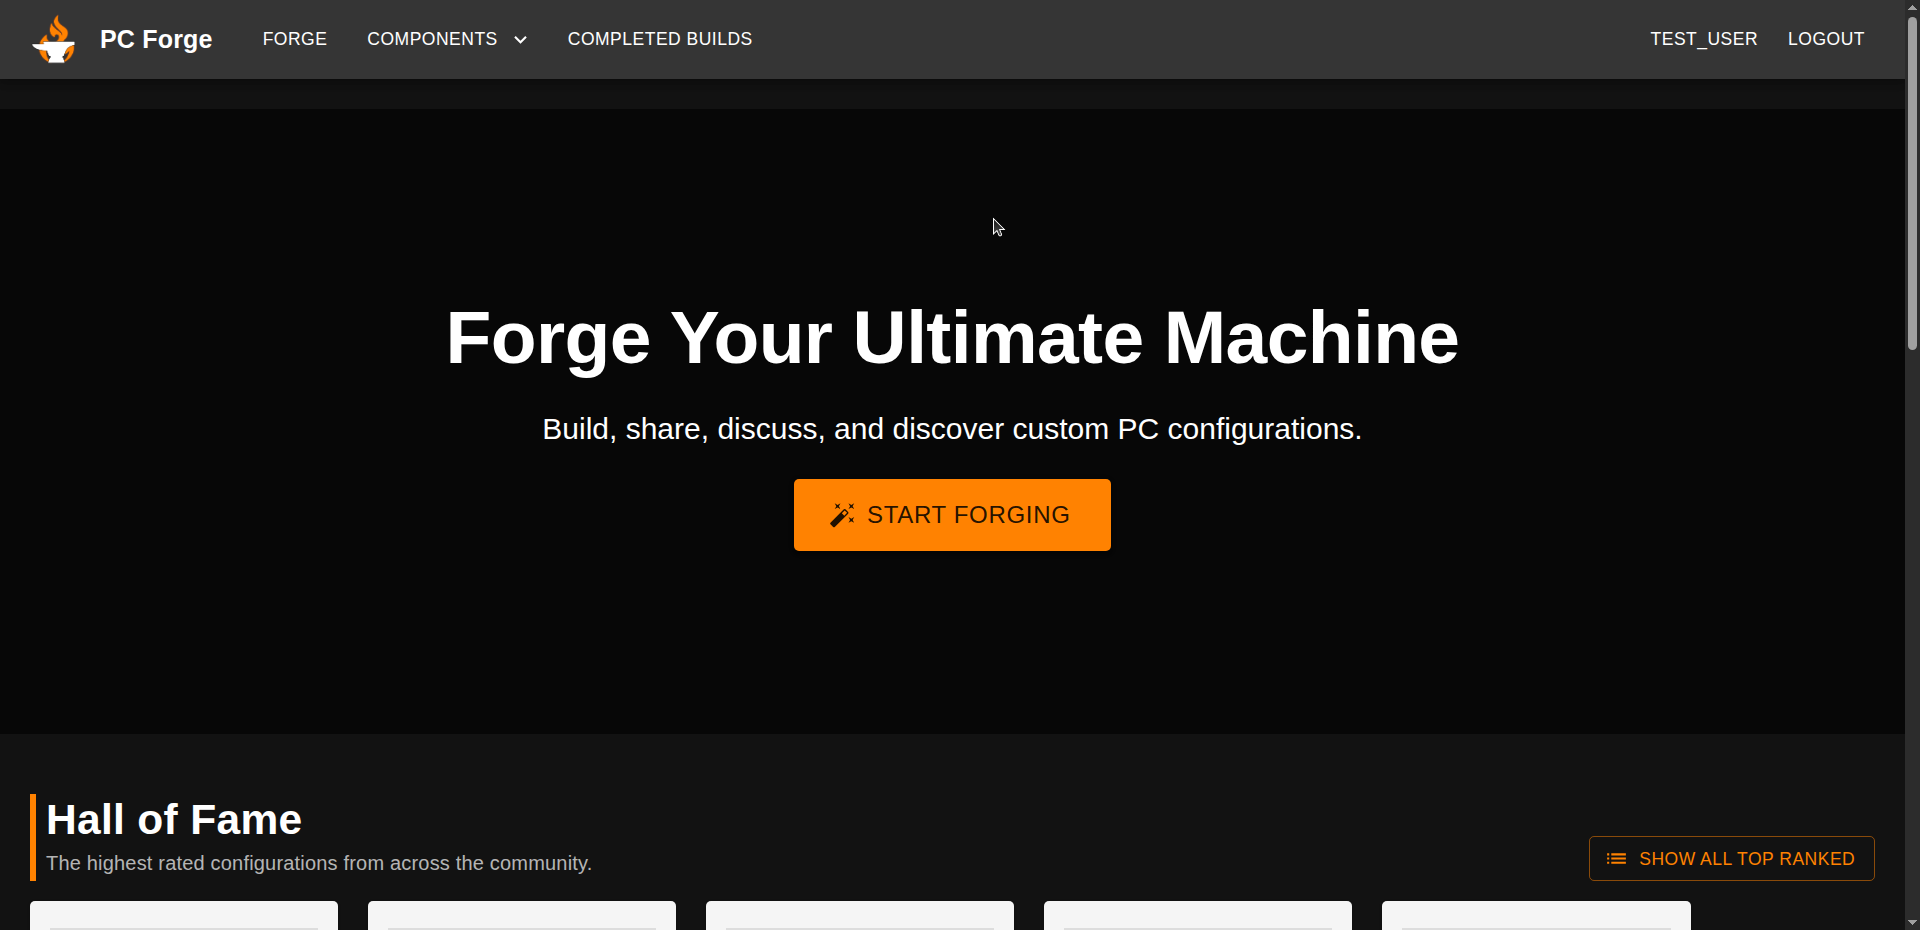Screen dimensions: 1920x930
Task: Open the fifth Hall of Fame build card
Action: point(1536,915)
